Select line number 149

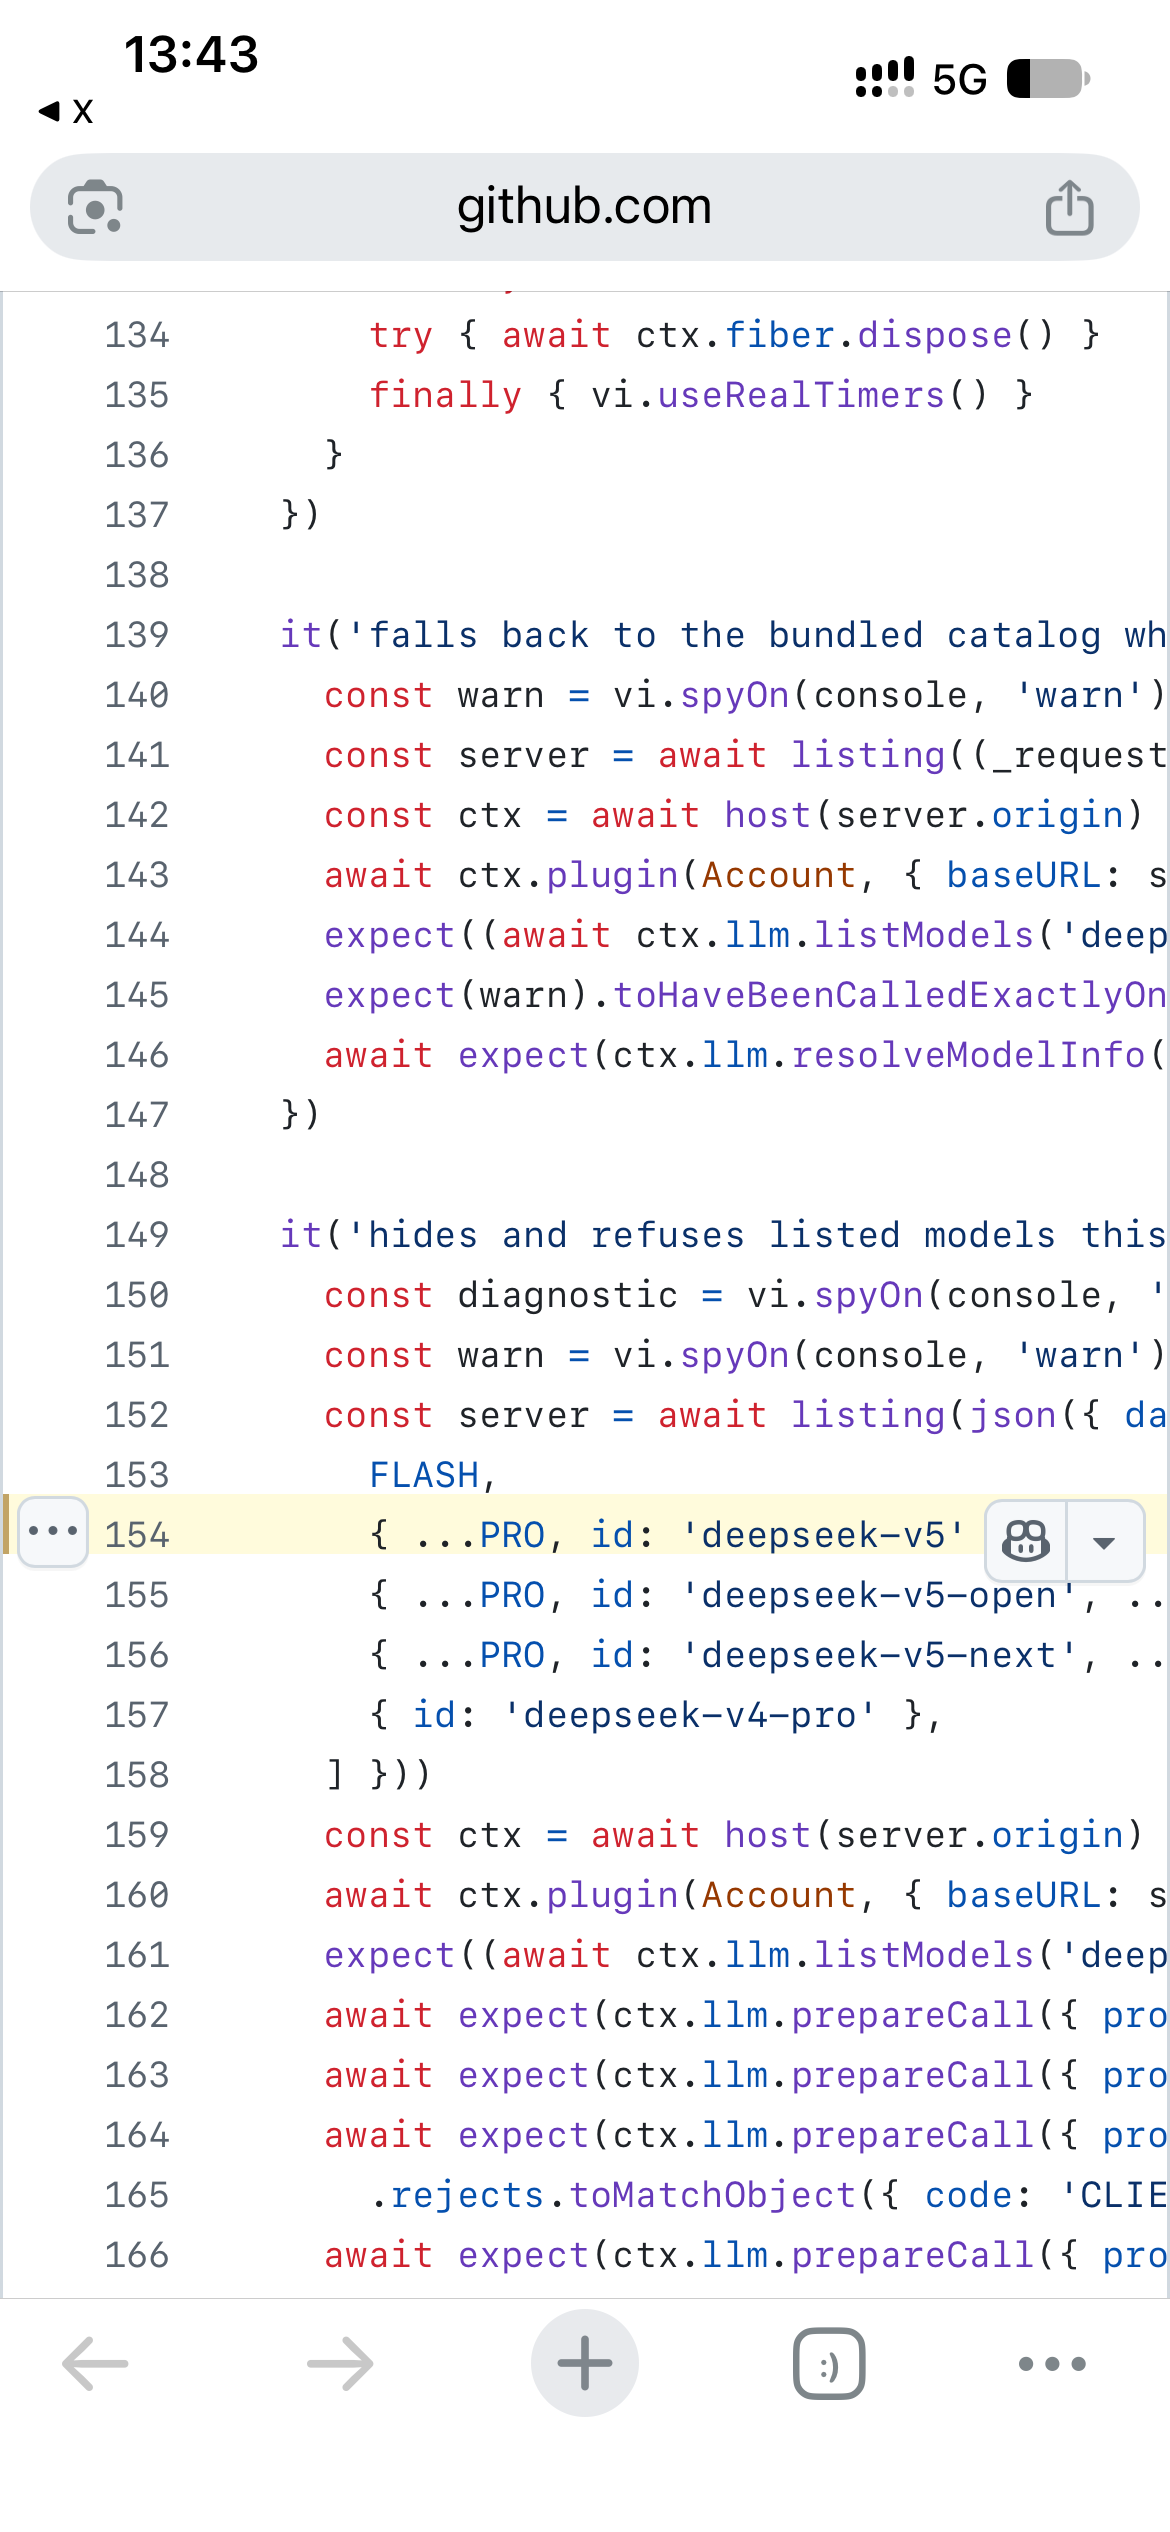[137, 1235]
